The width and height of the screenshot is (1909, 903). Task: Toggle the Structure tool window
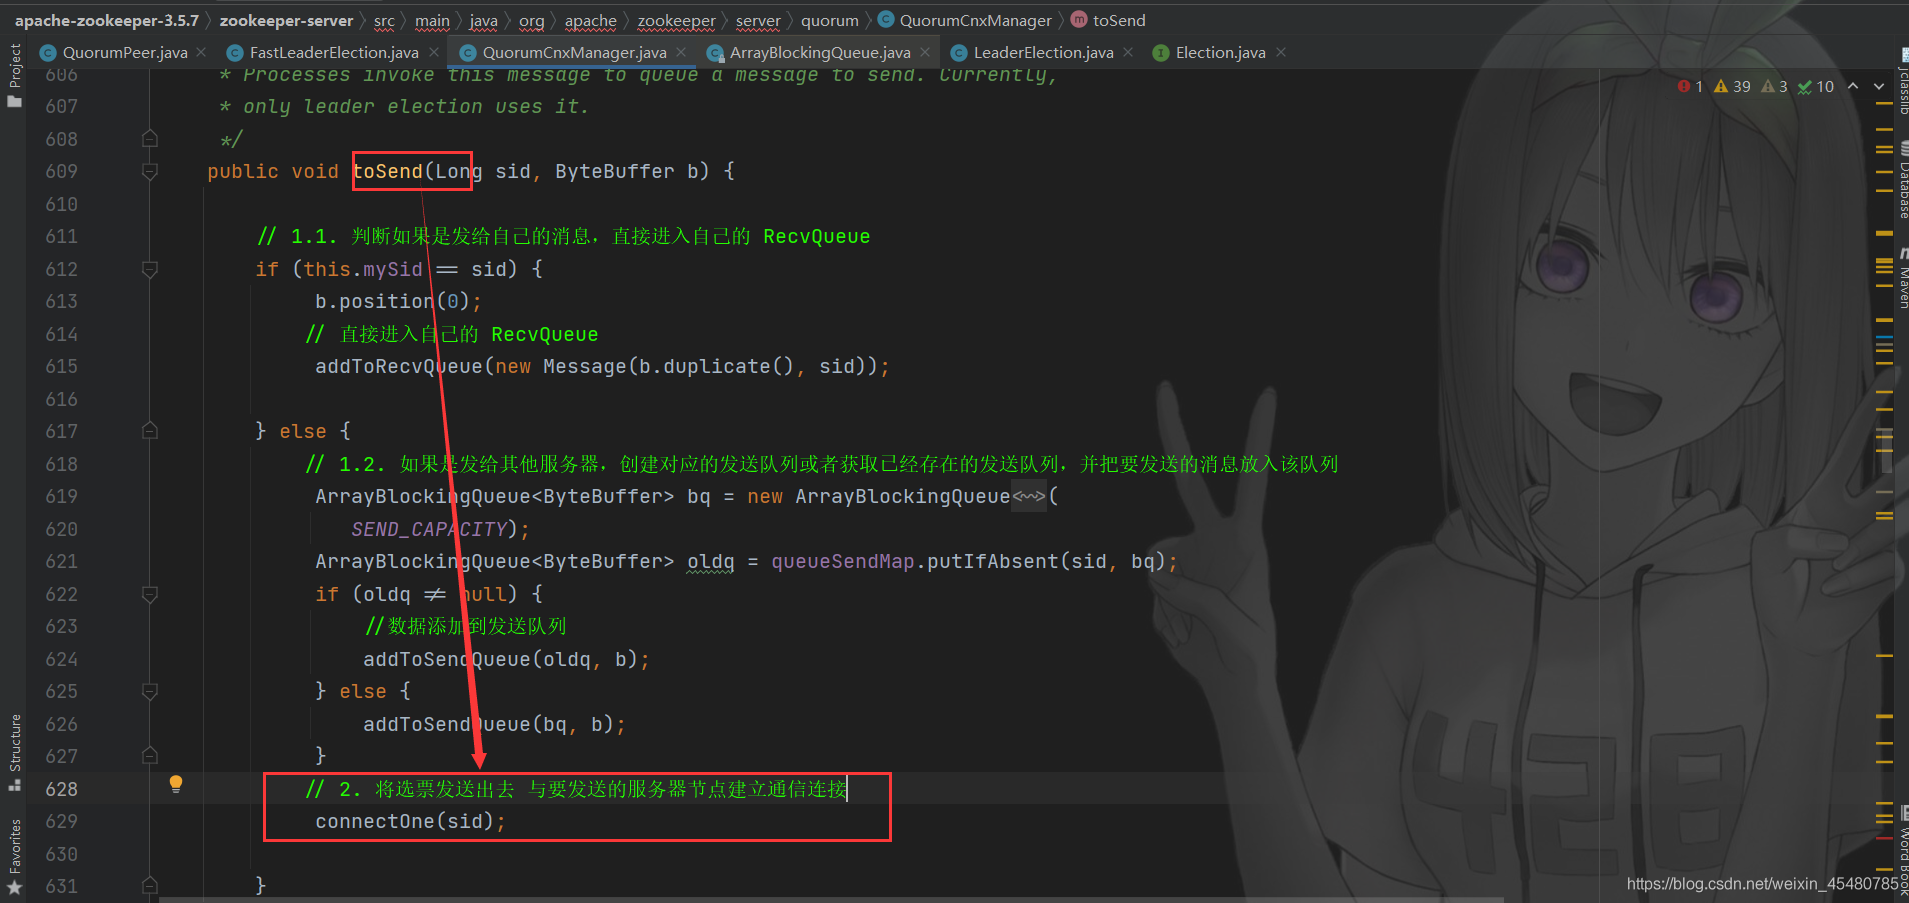pos(14,752)
